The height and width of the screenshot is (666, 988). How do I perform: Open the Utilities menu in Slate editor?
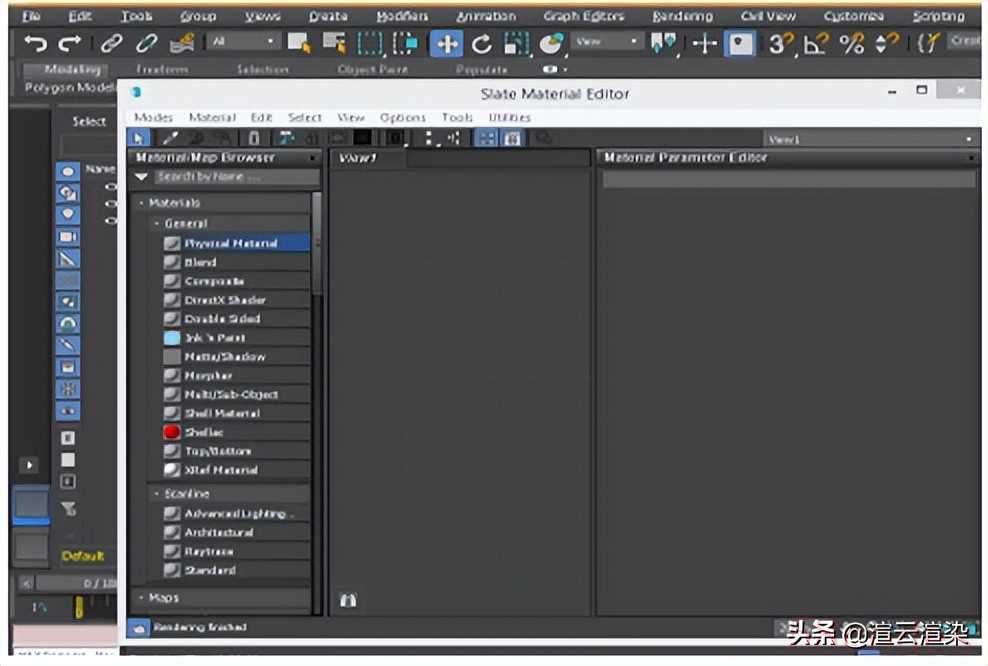509,117
